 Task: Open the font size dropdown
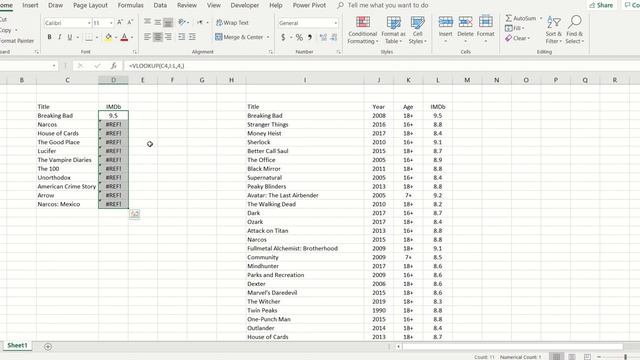(x=111, y=23)
